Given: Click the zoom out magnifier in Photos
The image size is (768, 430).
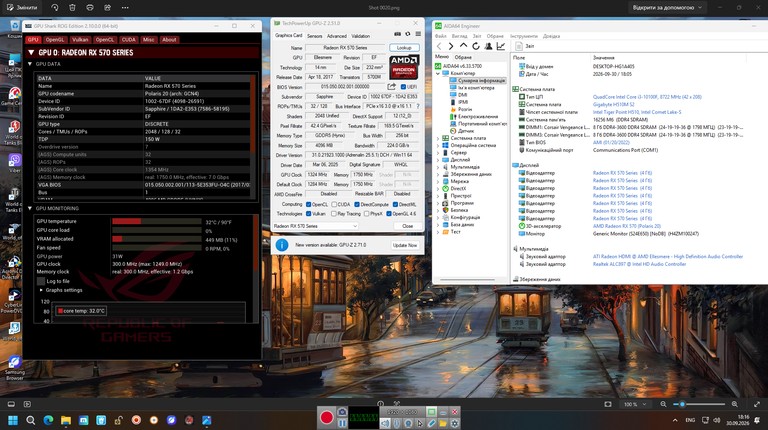Looking at the screenshot, I should click(x=663, y=405).
